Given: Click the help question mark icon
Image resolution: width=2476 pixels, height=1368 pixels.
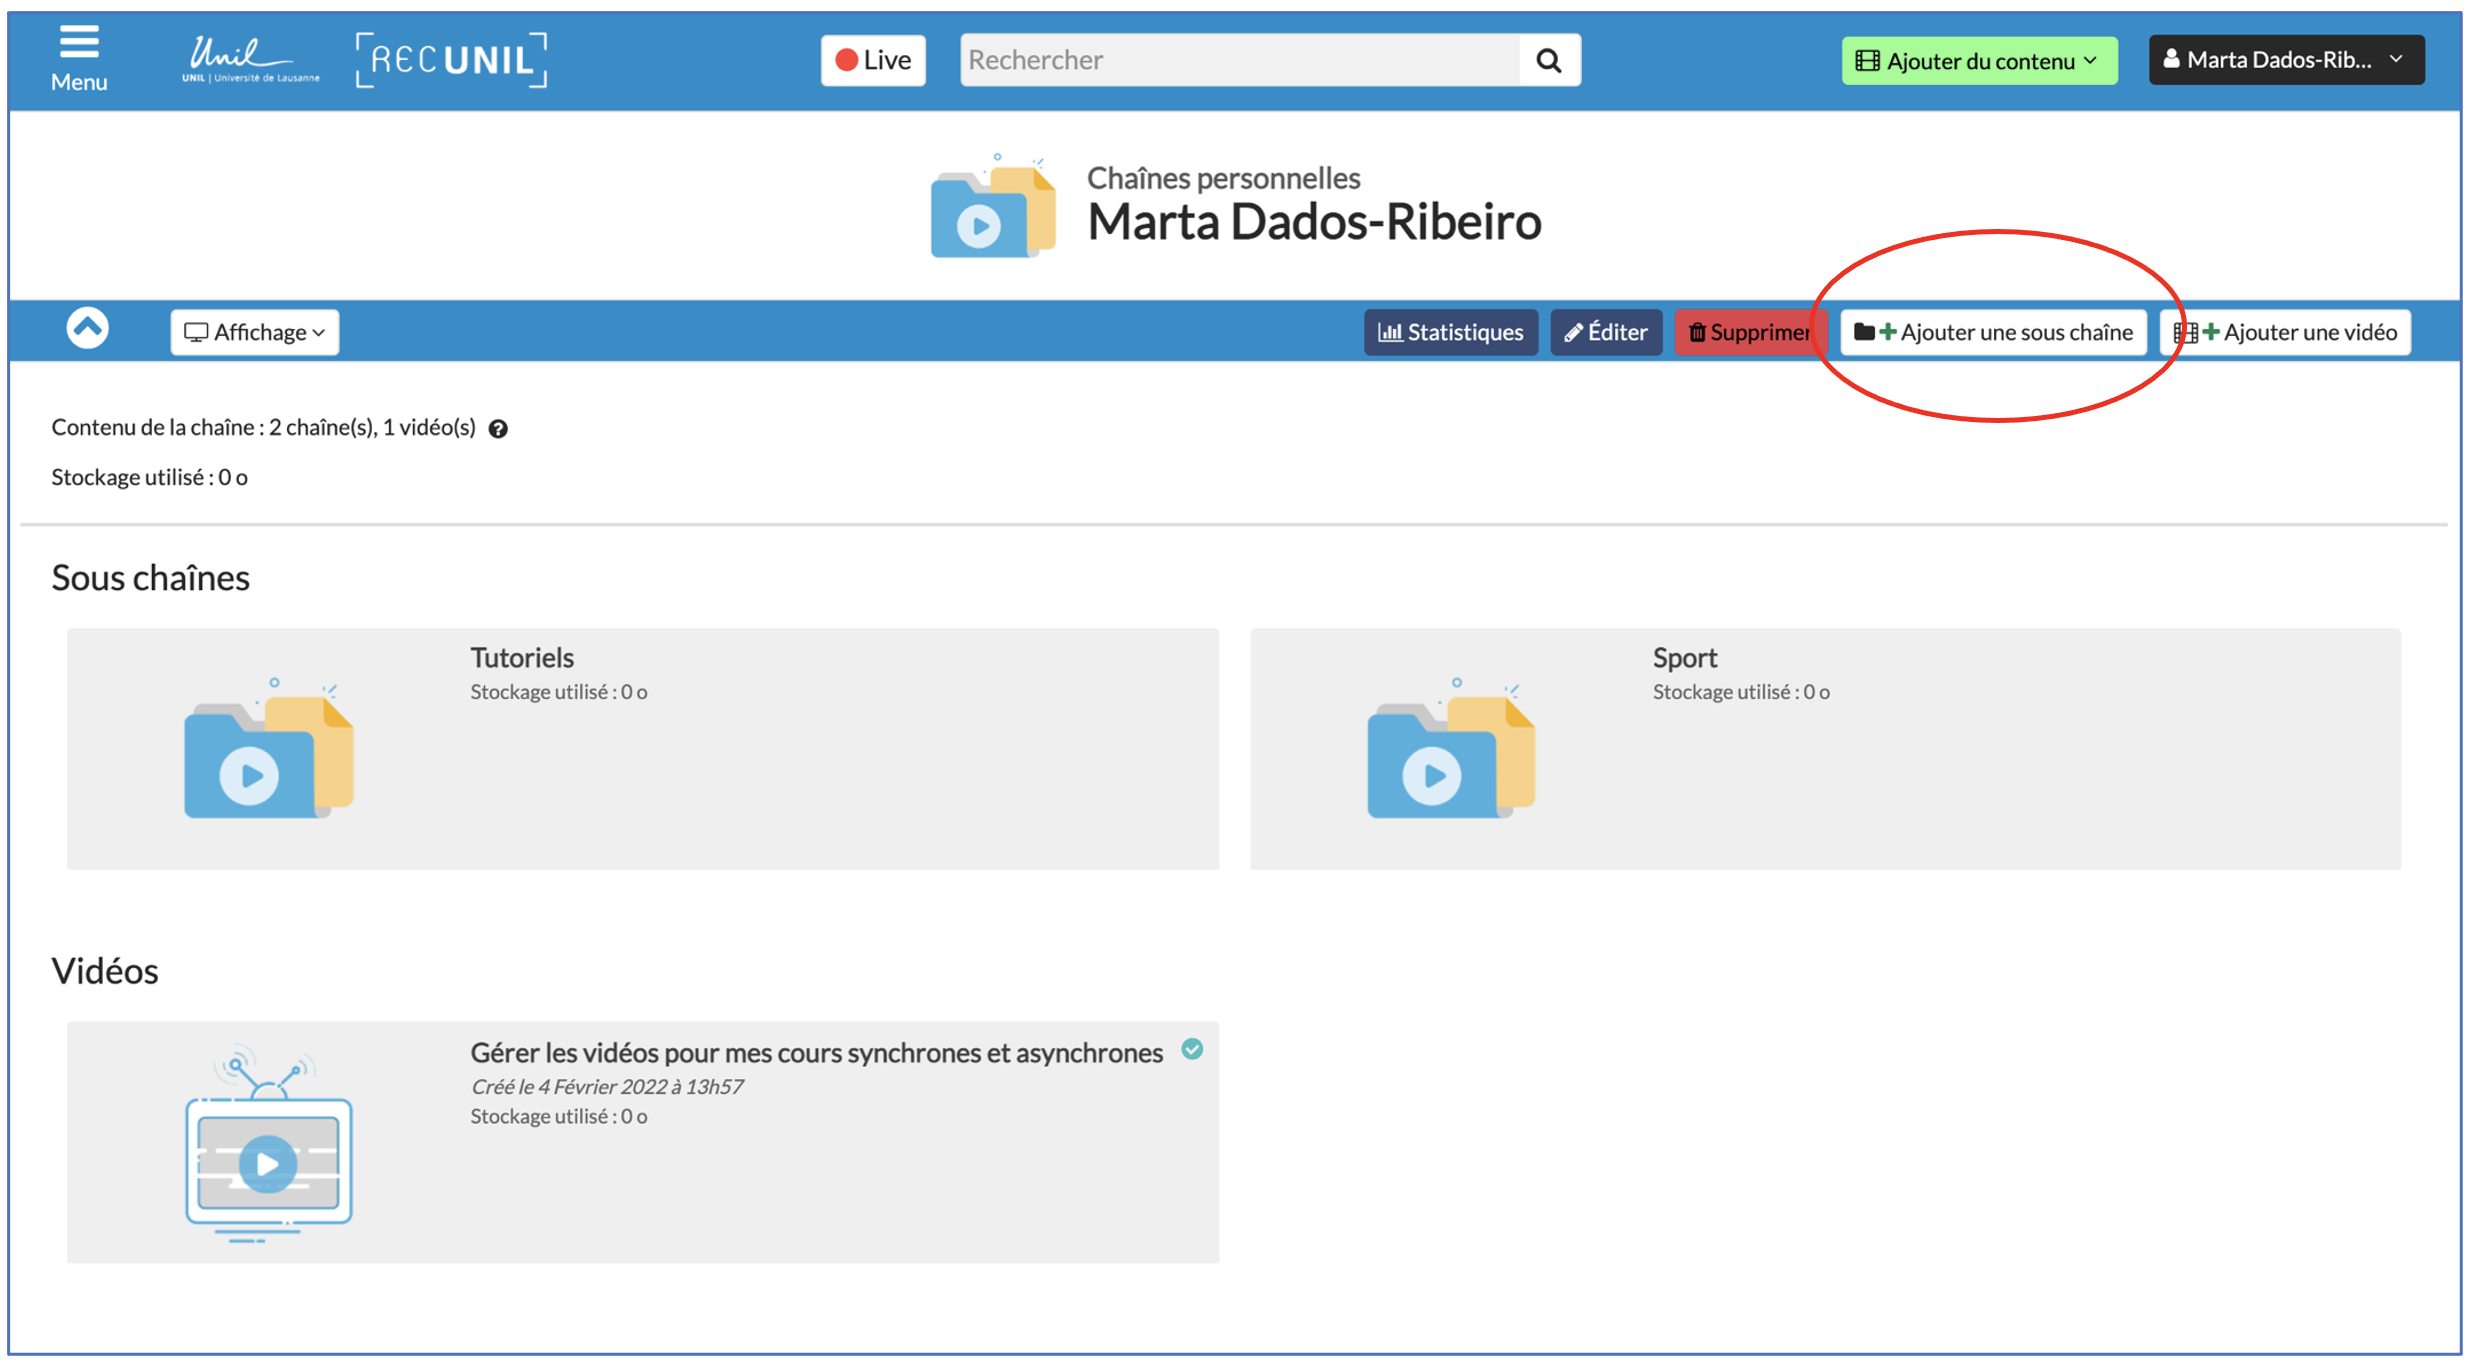Looking at the screenshot, I should click(498, 429).
